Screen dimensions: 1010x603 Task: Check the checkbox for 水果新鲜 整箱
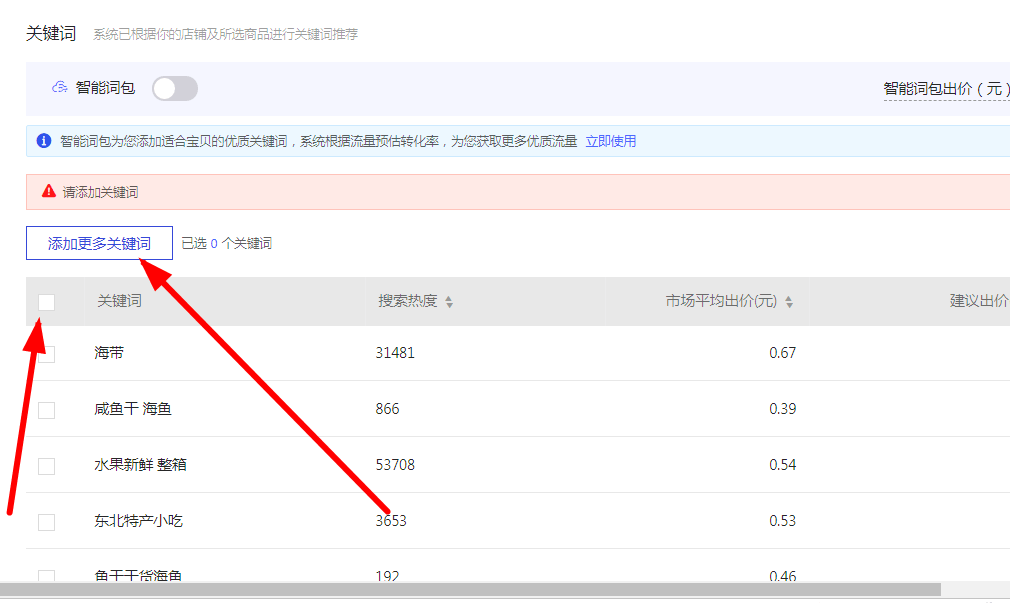pyautogui.click(x=46, y=466)
